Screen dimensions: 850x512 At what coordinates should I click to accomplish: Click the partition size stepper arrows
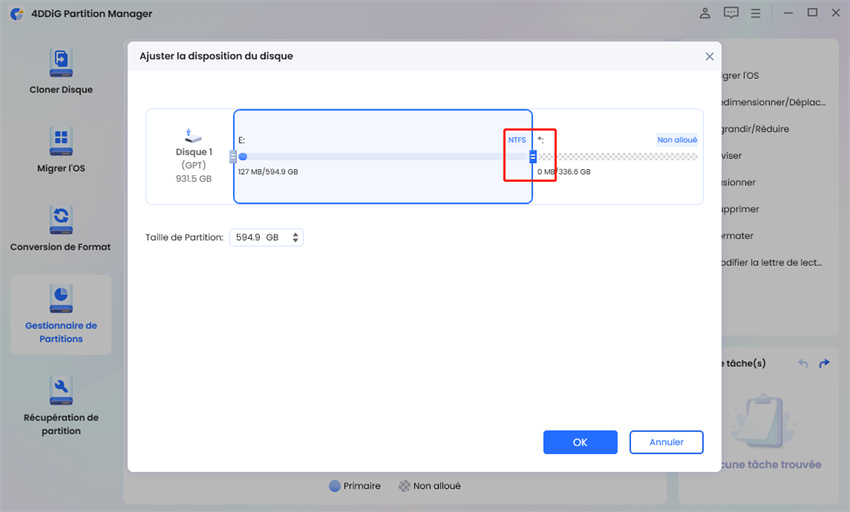coord(298,238)
